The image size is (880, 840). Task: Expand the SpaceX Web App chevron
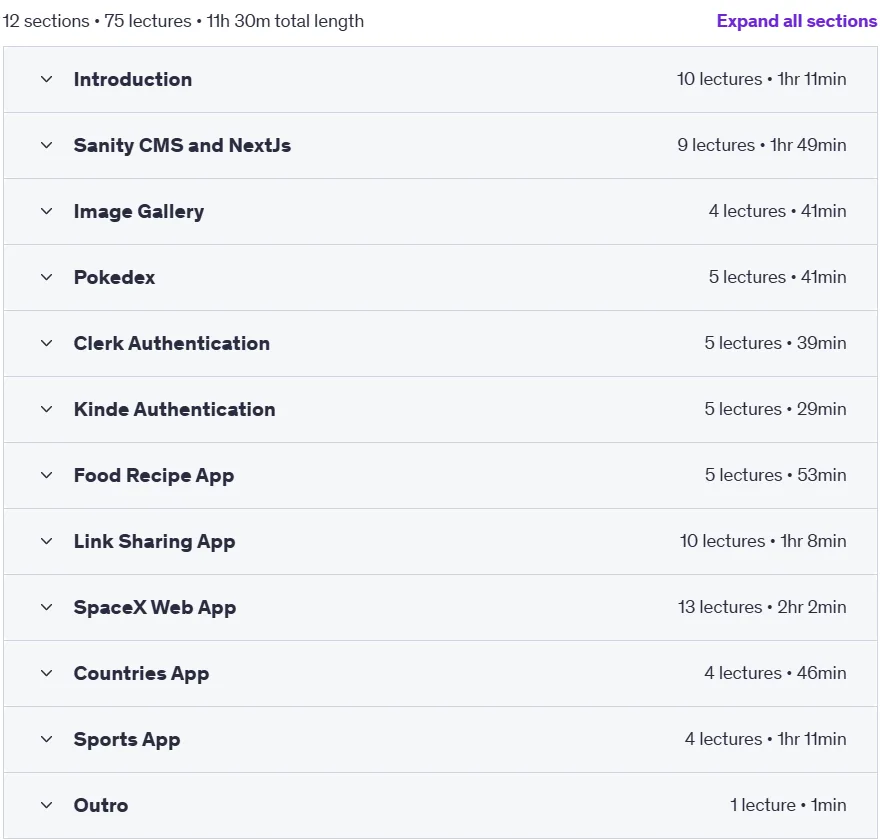(47, 607)
